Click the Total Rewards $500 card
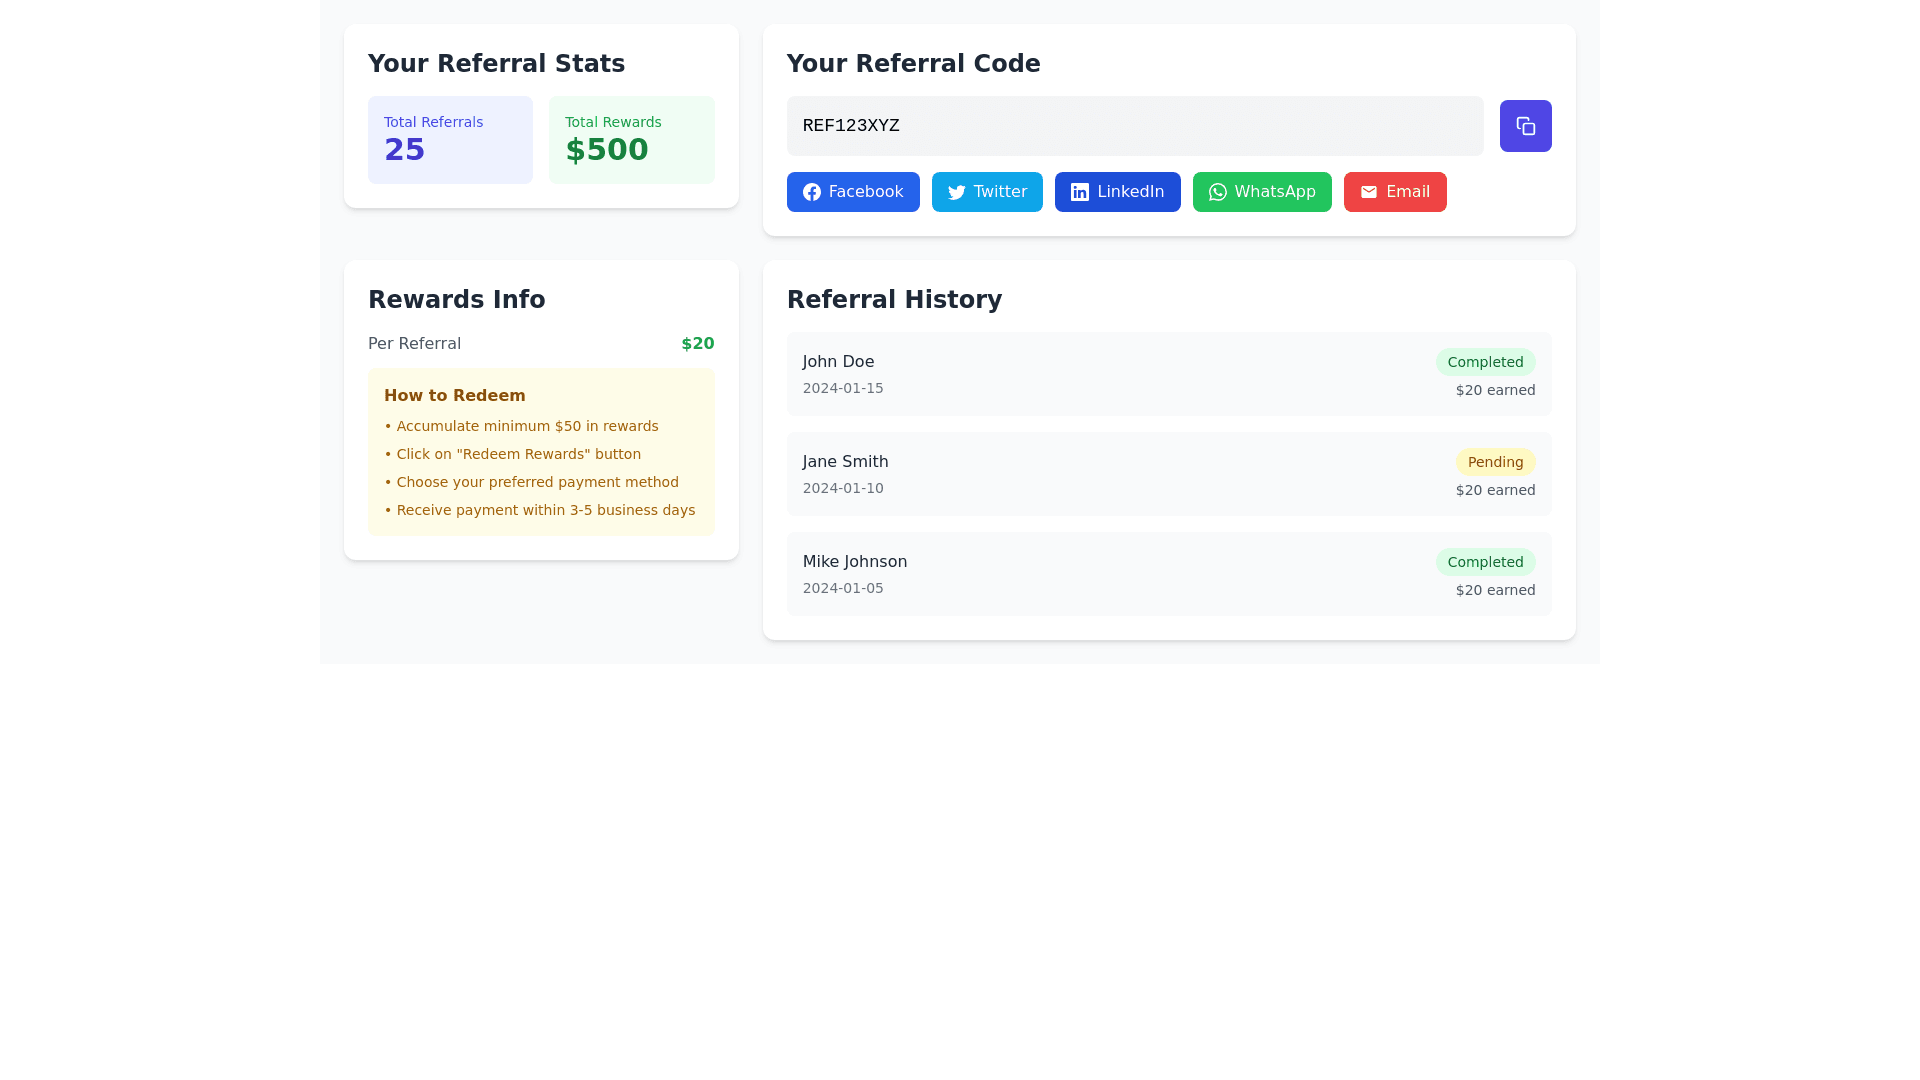The height and width of the screenshot is (1080, 1920). coord(631,140)
